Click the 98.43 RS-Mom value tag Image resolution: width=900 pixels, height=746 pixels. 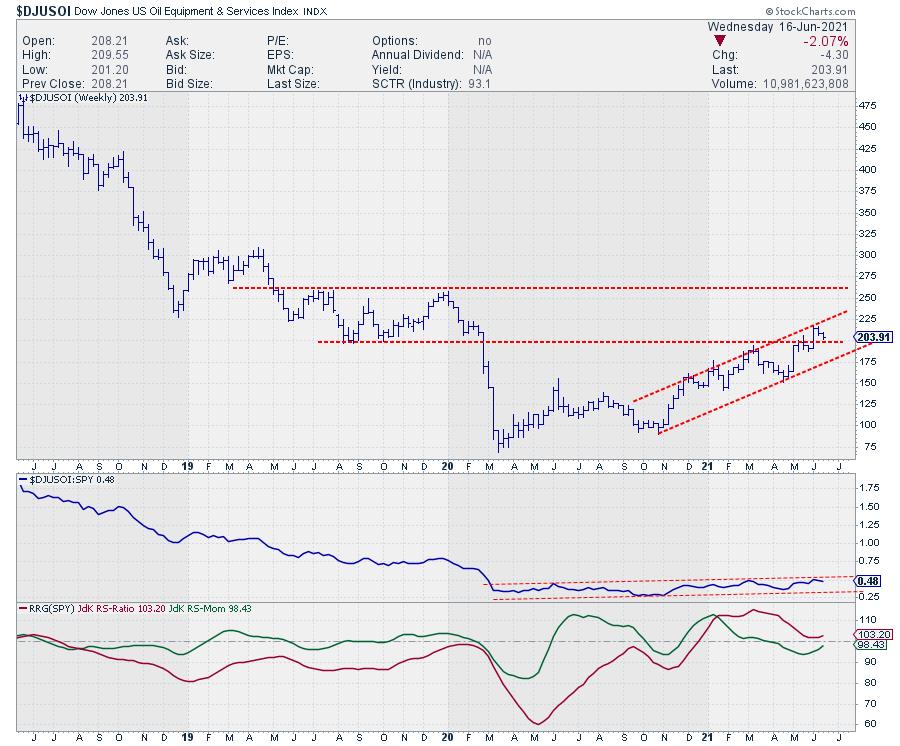[871, 645]
